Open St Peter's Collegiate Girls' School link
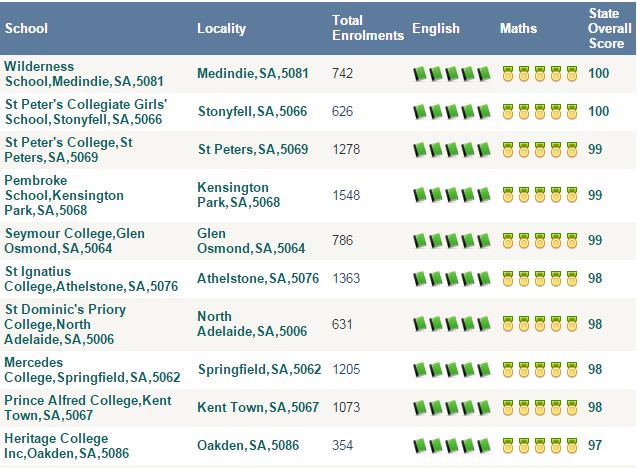This screenshot has width=637, height=468. (85, 112)
